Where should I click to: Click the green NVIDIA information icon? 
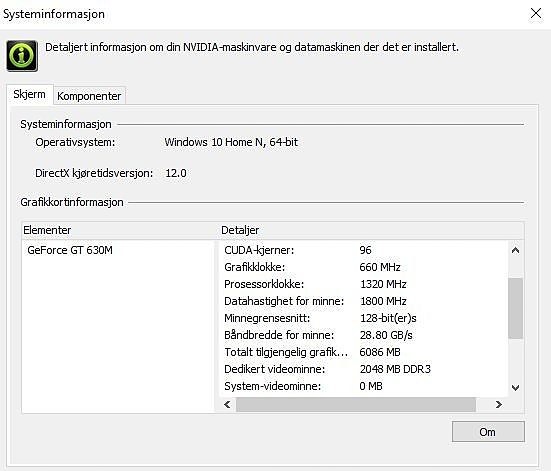point(22,56)
